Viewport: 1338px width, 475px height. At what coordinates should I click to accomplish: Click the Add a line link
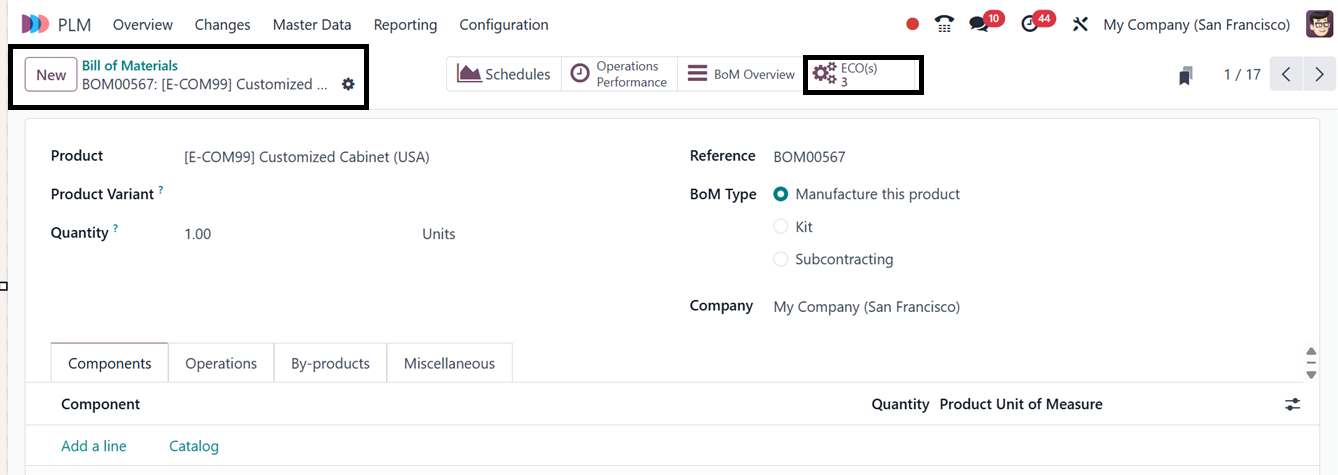[x=94, y=446]
